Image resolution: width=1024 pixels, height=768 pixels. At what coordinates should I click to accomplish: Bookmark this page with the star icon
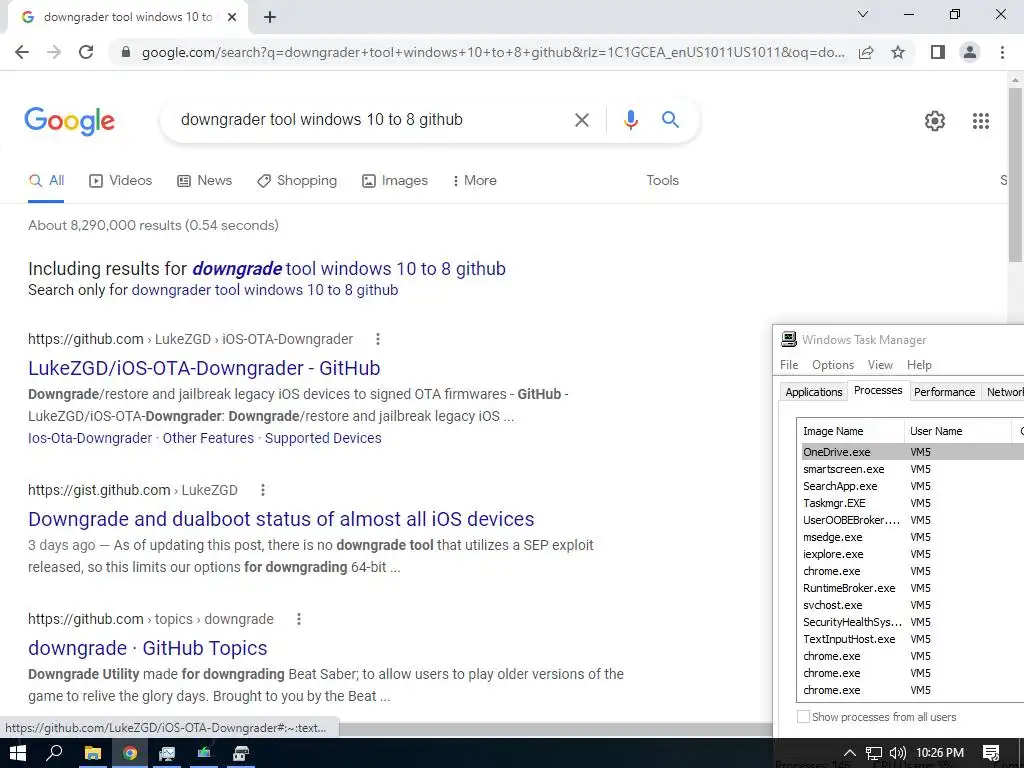tap(898, 52)
